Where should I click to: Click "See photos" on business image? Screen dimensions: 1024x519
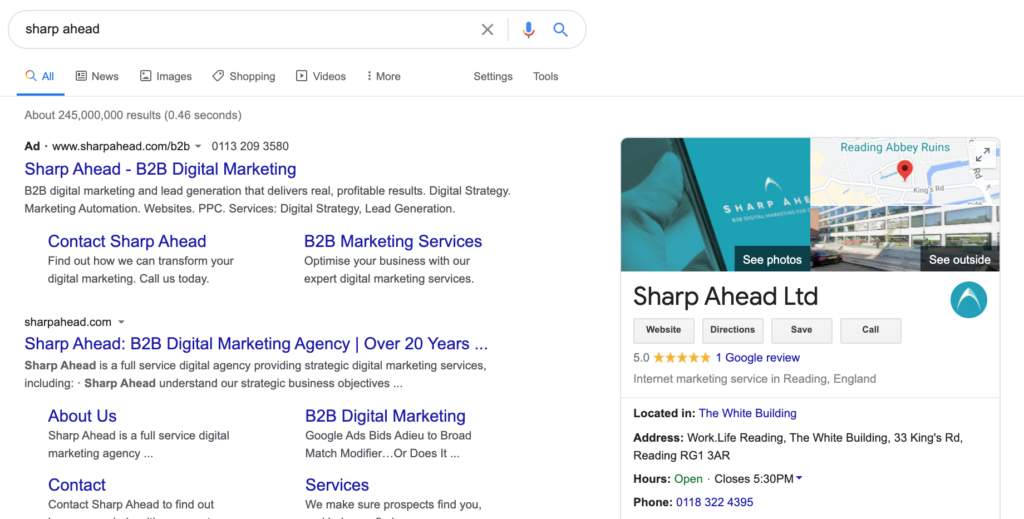[772, 259]
